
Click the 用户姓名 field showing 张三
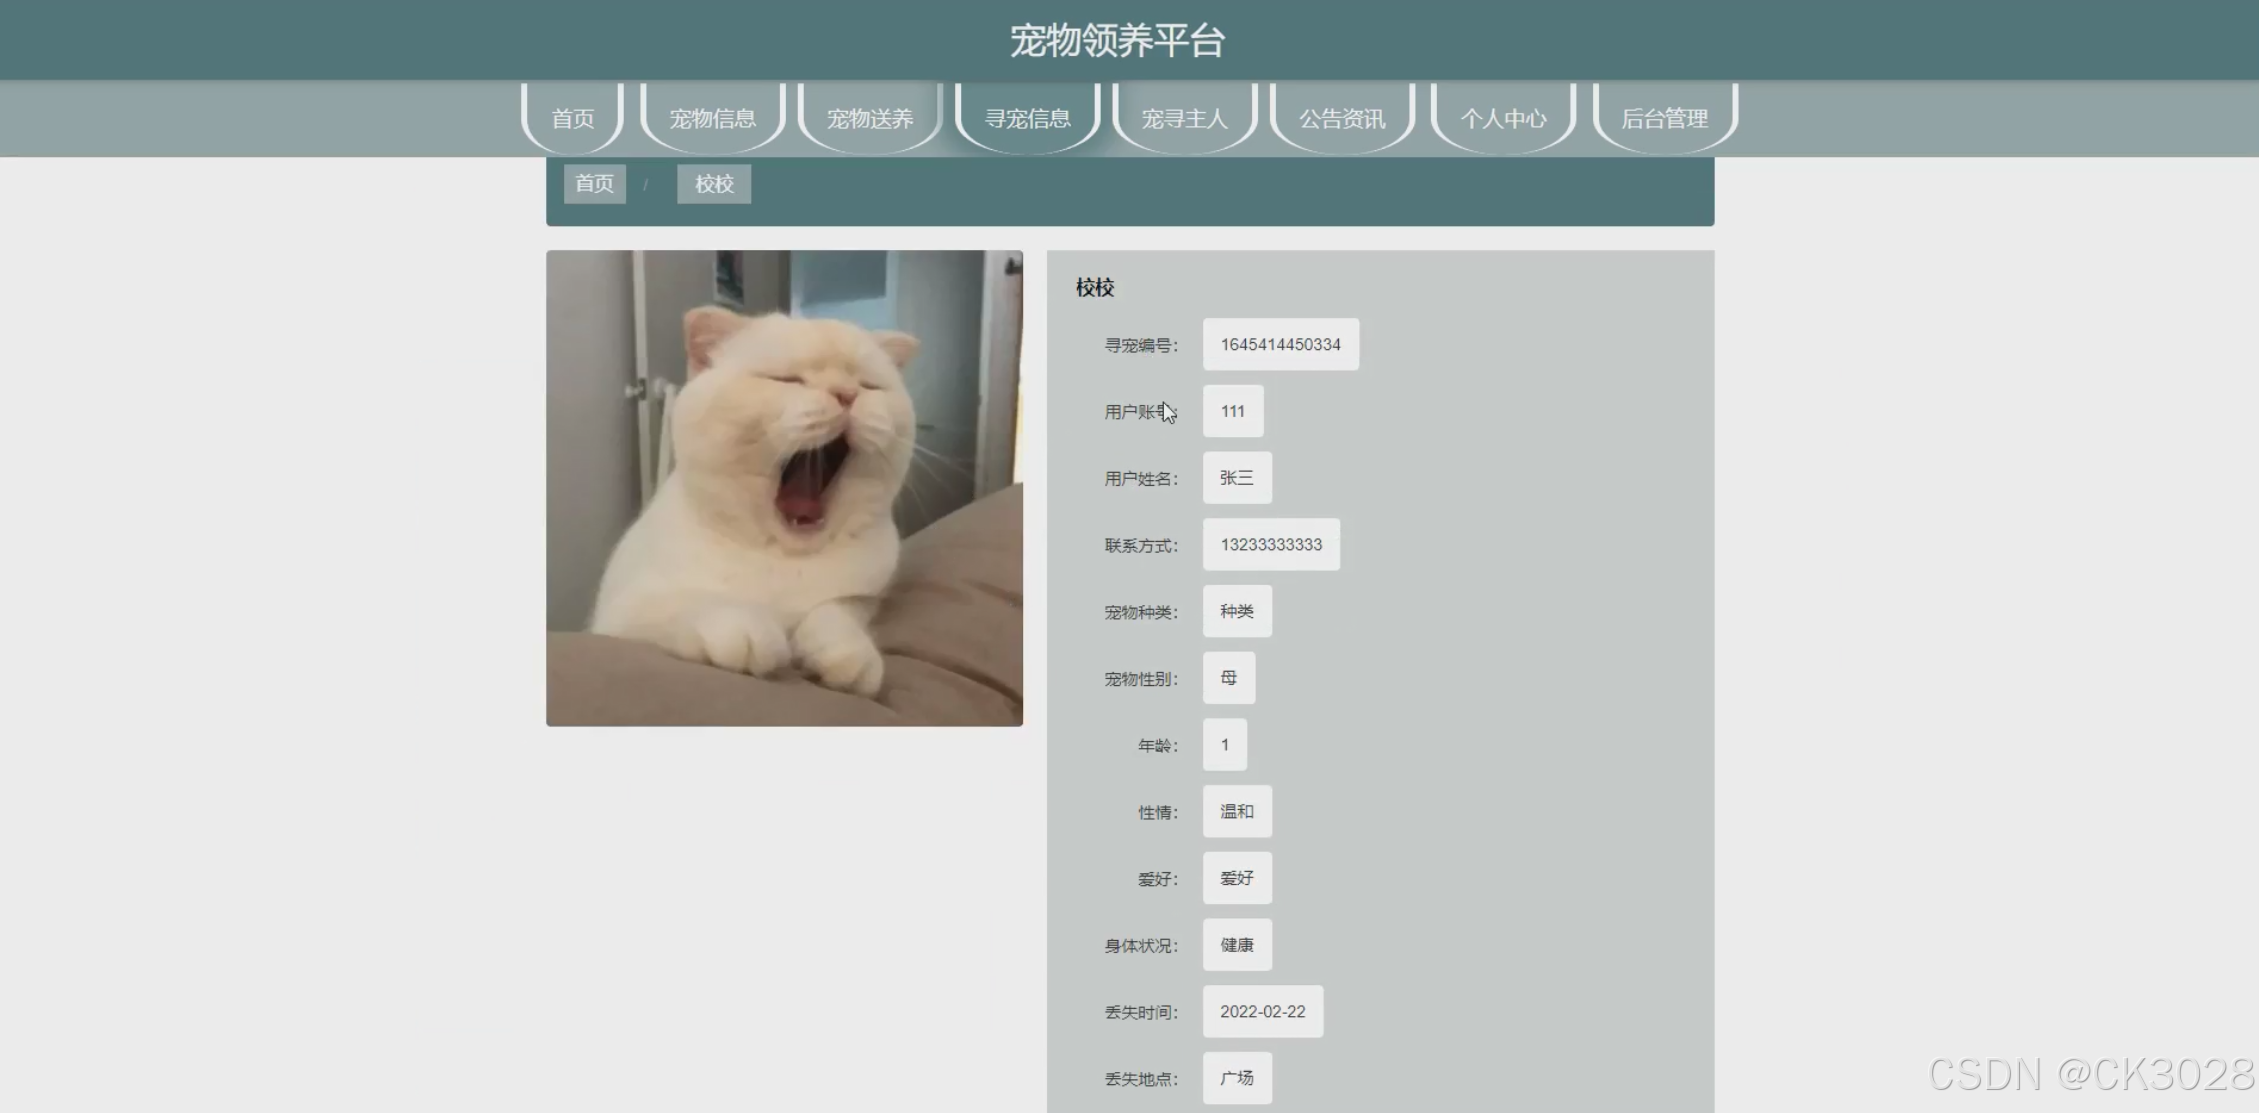point(1236,478)
